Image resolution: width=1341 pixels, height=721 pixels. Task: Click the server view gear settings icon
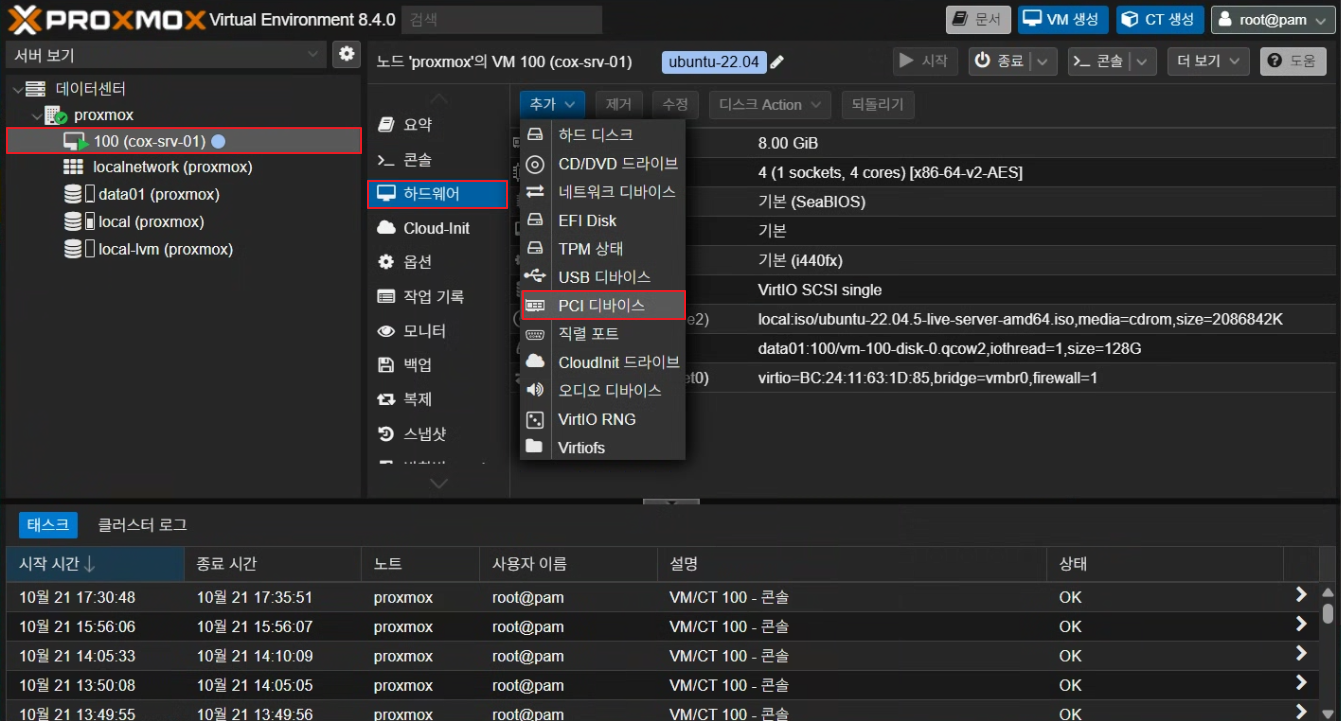346,54
